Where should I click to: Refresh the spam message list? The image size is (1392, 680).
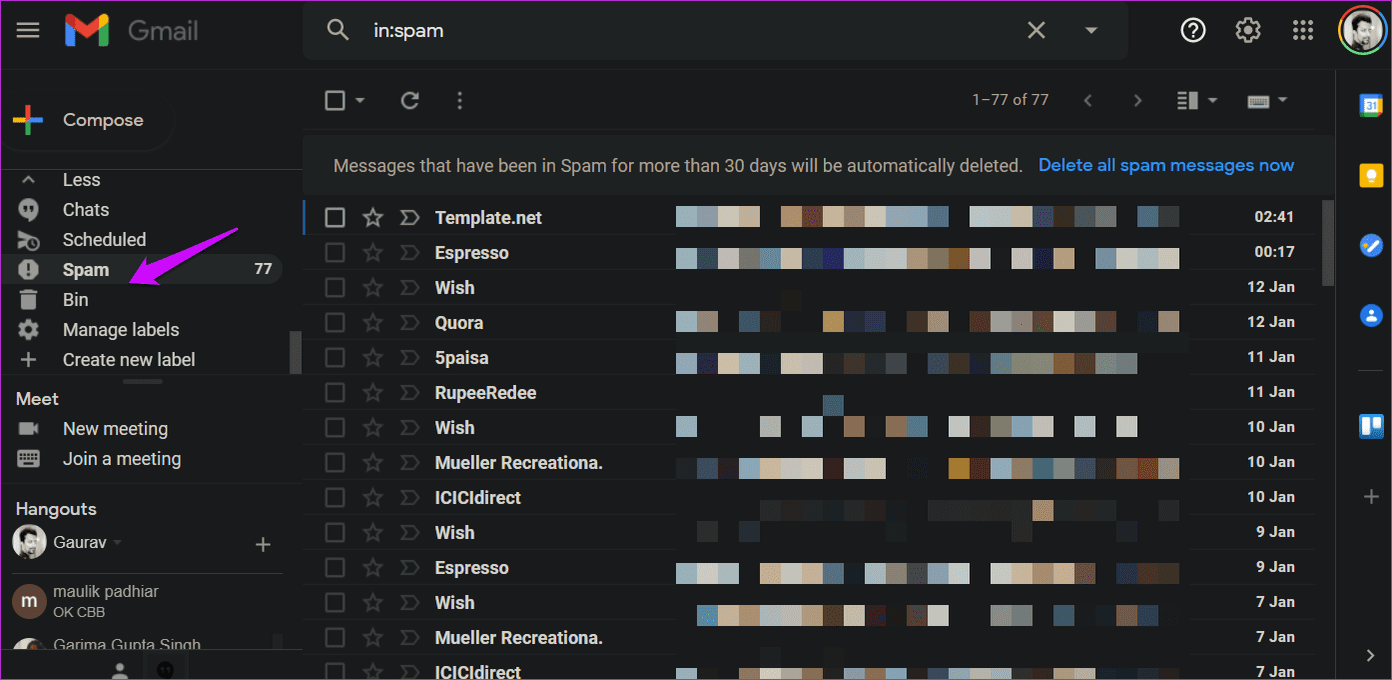[410, 100]
